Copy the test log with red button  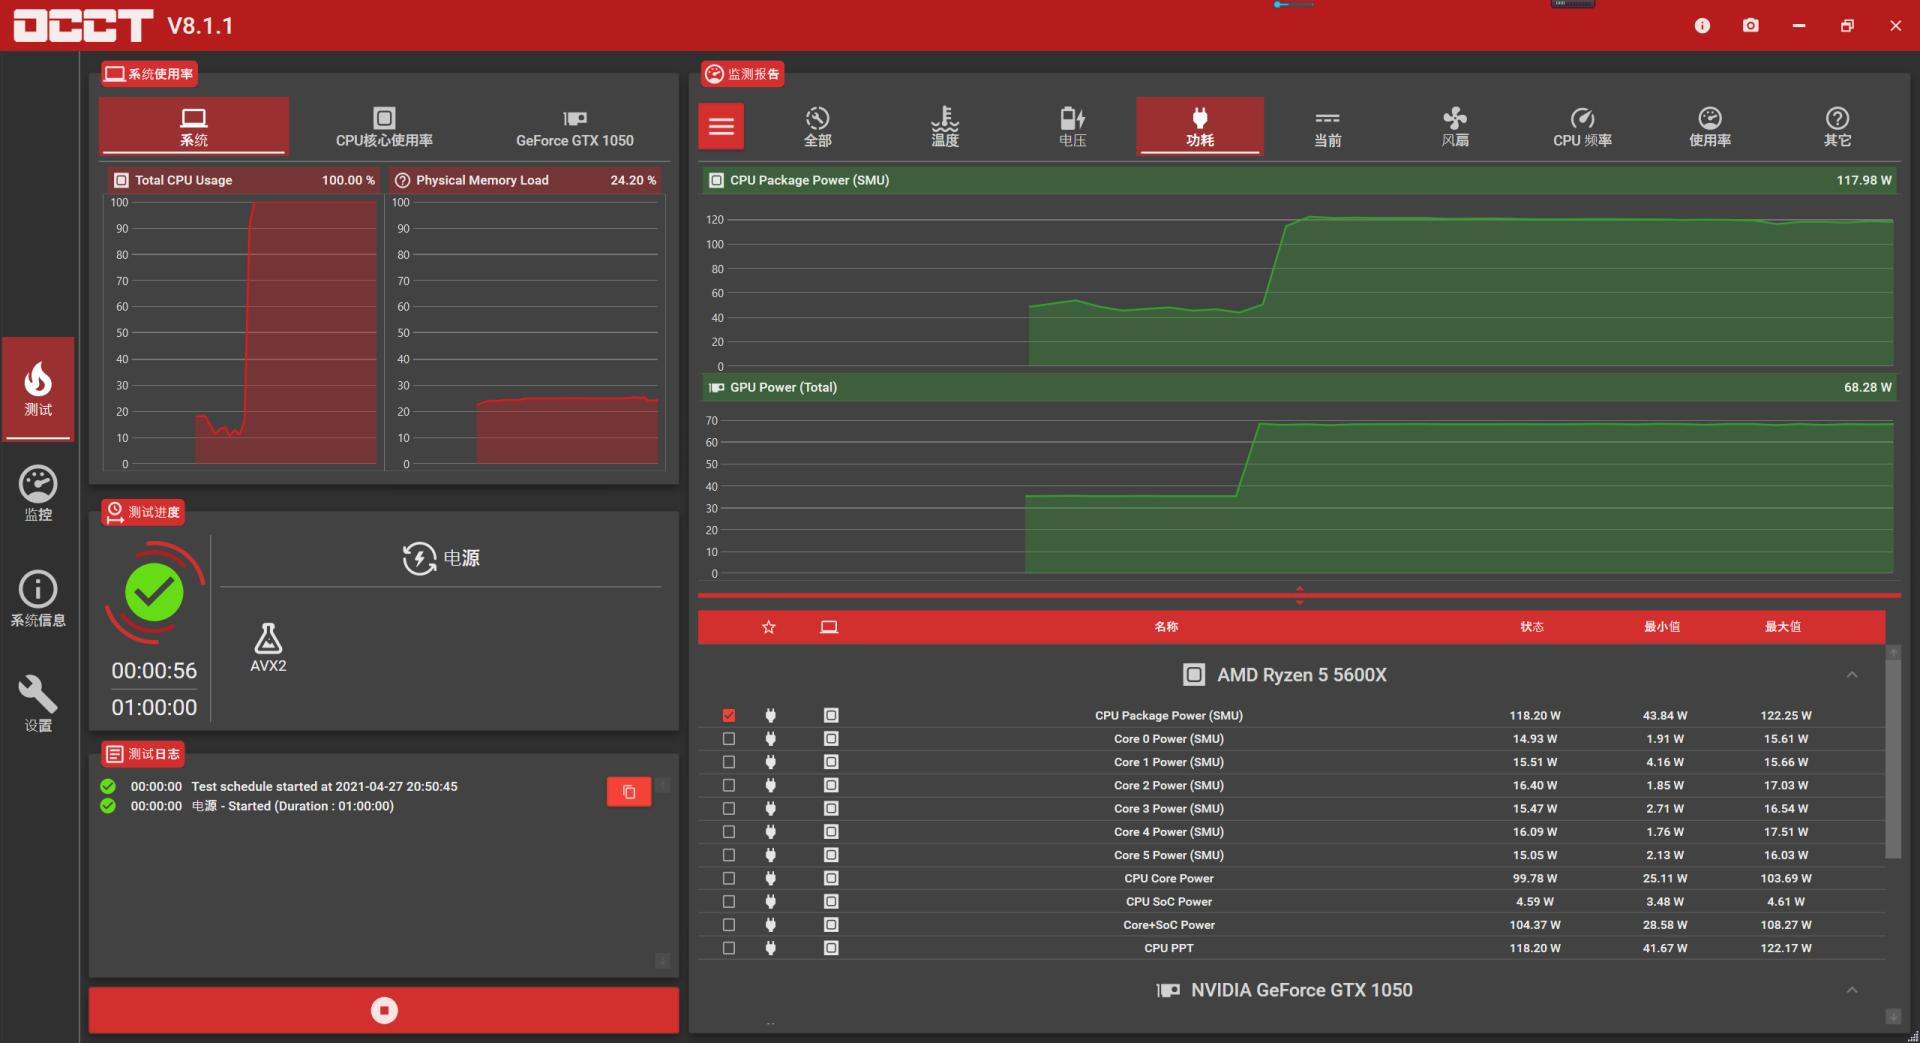628,792
